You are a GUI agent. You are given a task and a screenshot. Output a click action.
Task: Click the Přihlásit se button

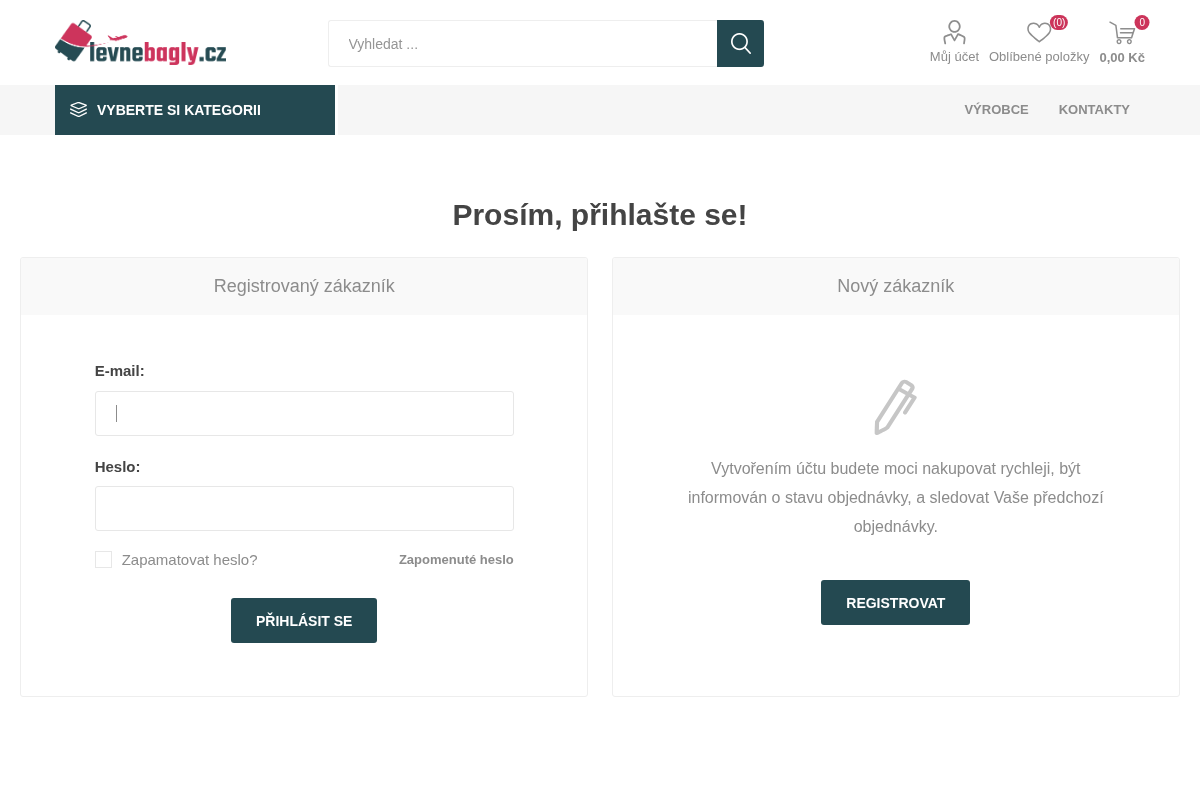point(304,620)
